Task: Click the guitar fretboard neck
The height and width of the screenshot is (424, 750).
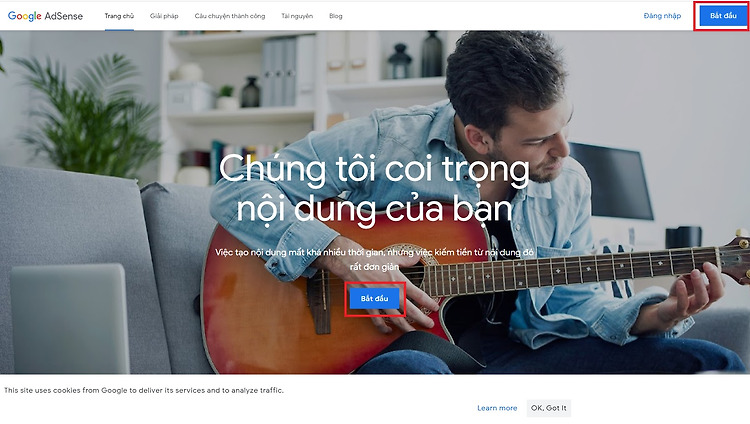Action: click(x=574, y=271)
